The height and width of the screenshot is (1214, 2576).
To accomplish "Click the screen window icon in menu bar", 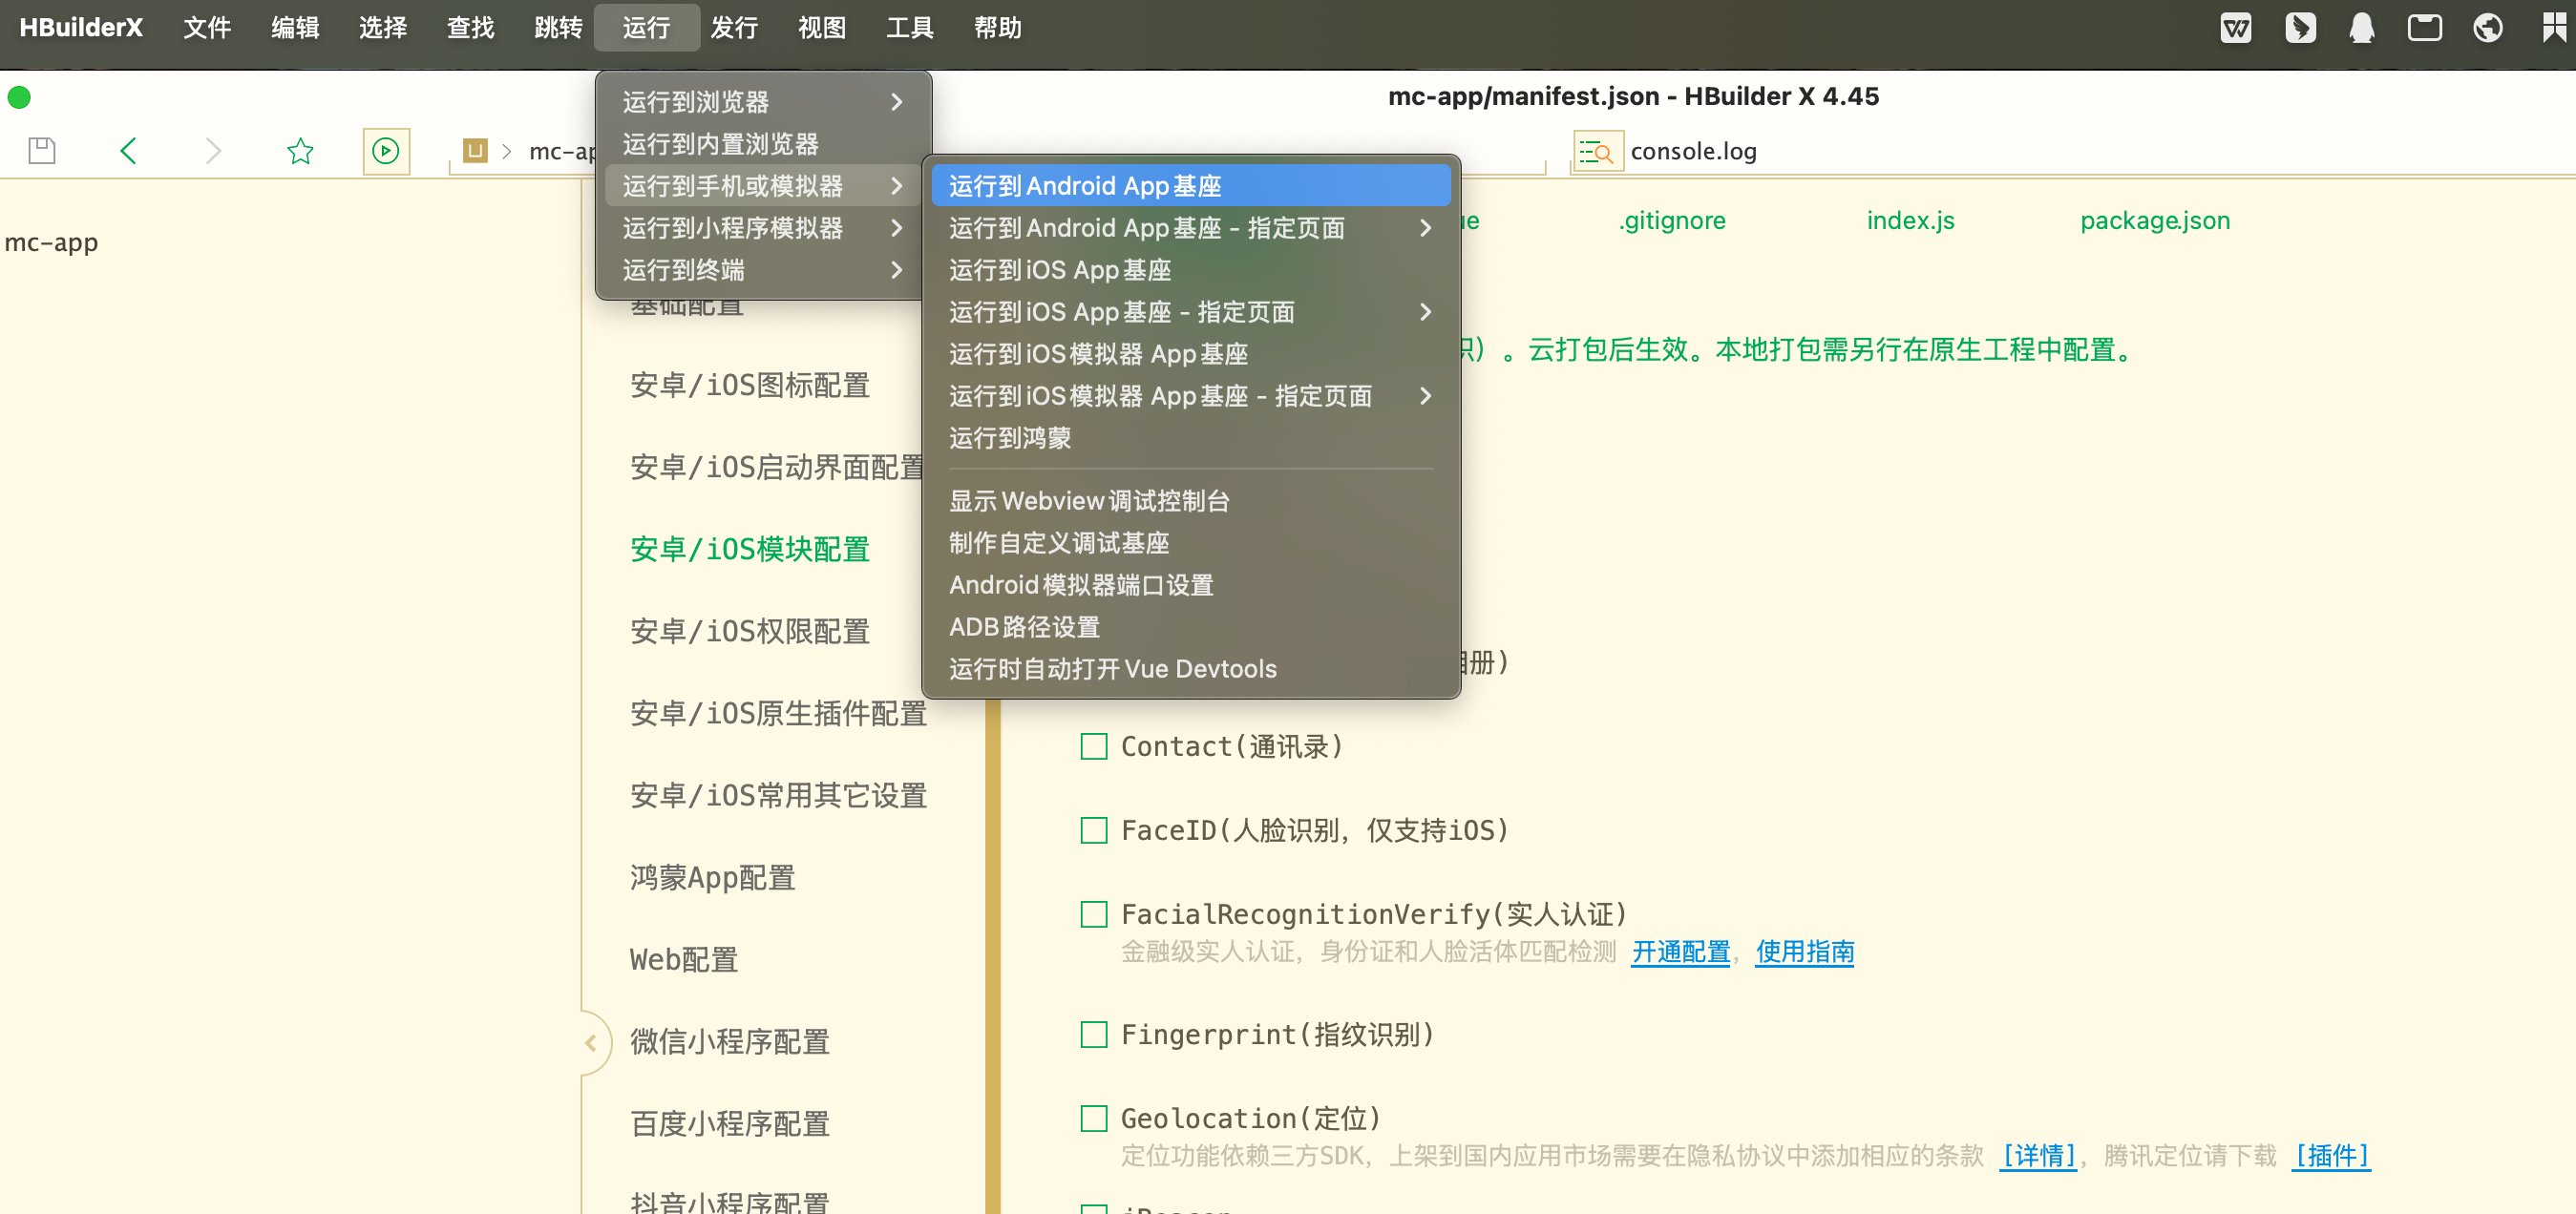I will coord(2424,28).
